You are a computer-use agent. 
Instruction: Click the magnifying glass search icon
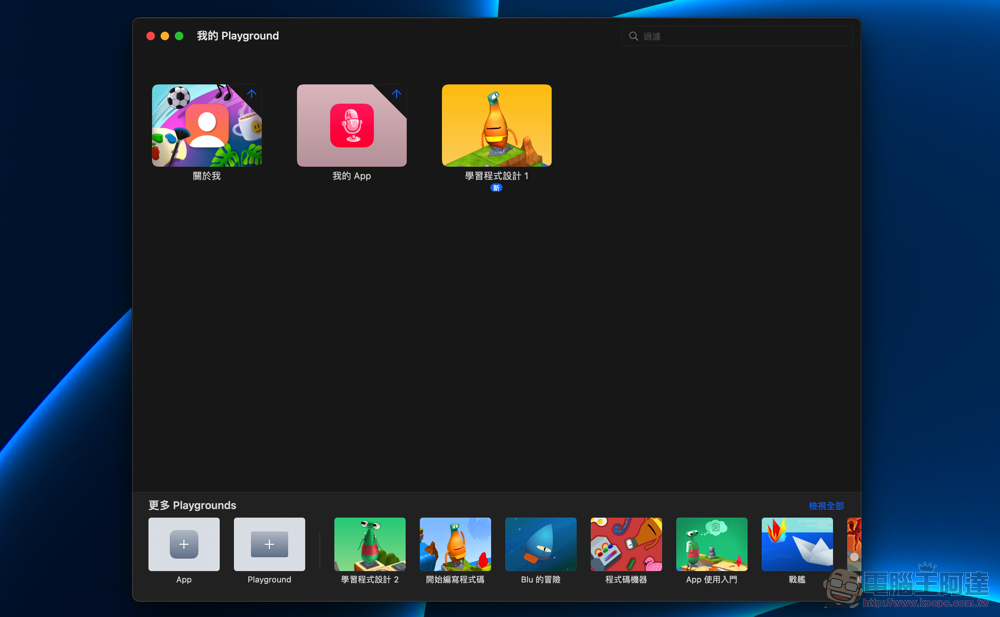[x=633, y=36]
